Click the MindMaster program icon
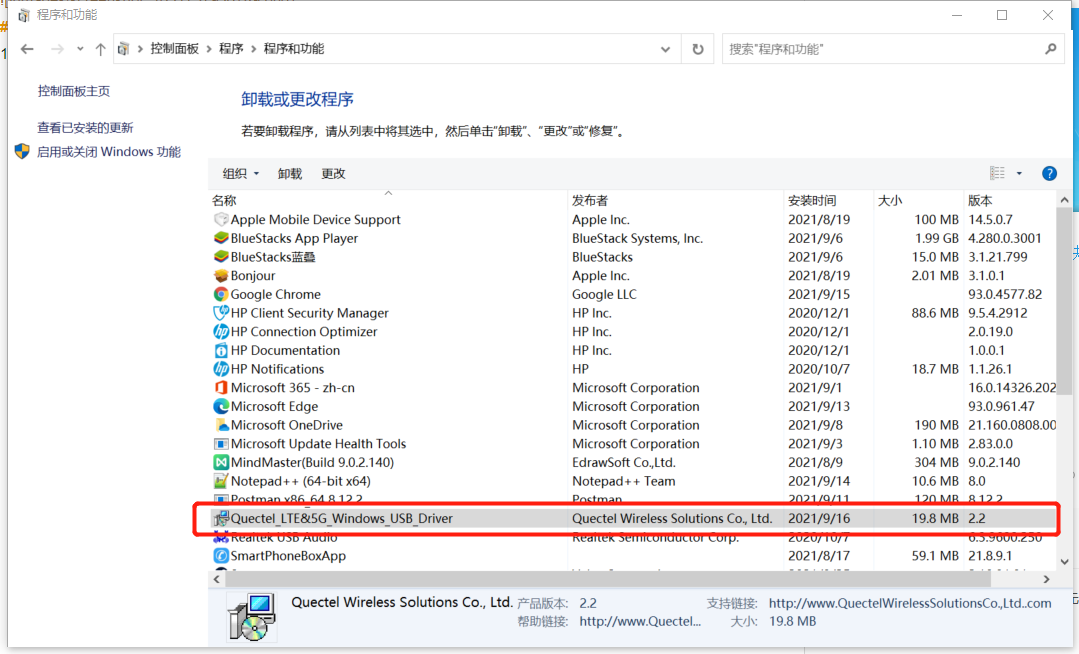Image resolution: width=1079 pixels, height=654 pixels. (x=221, y=462)
